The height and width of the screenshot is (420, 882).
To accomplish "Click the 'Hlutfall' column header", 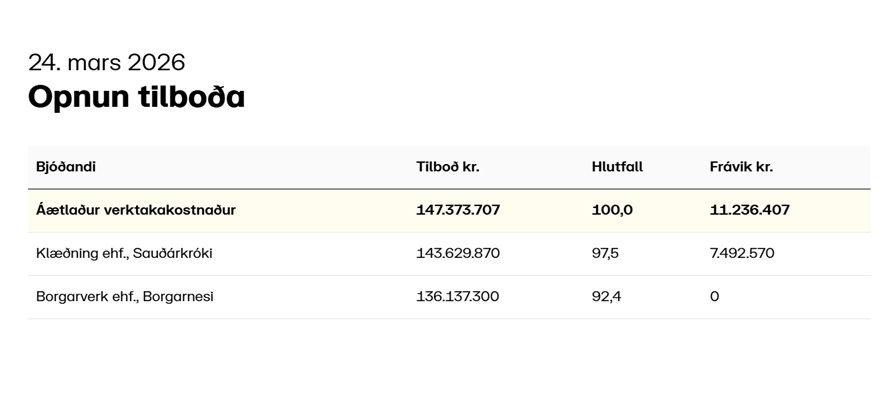I will [617, 167].
